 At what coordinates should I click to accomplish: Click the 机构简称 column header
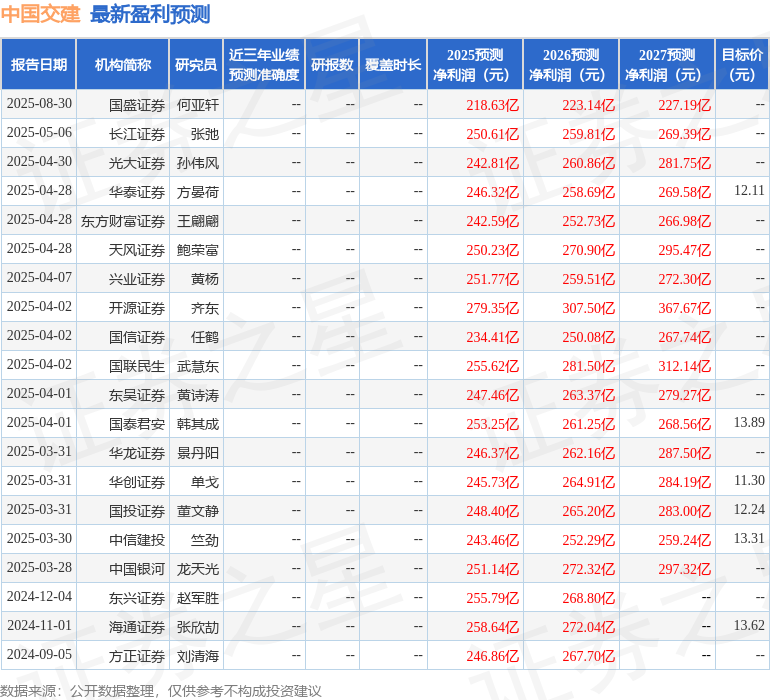pyautogui.click(x=122, y=64)
